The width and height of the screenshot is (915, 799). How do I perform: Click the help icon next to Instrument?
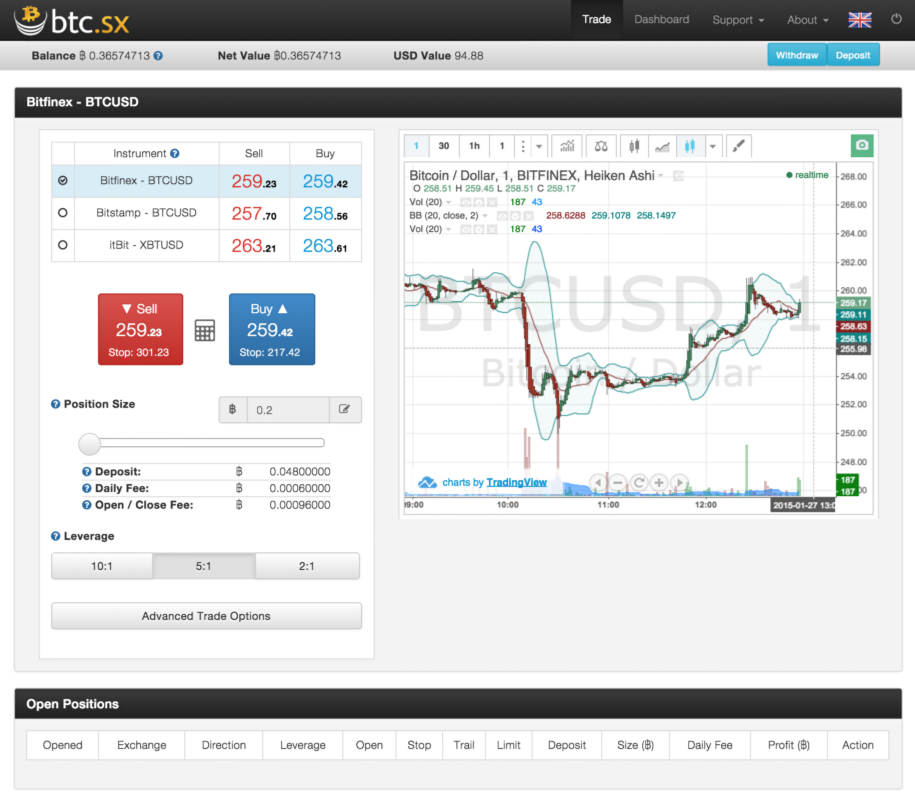(x=174, y=153)
